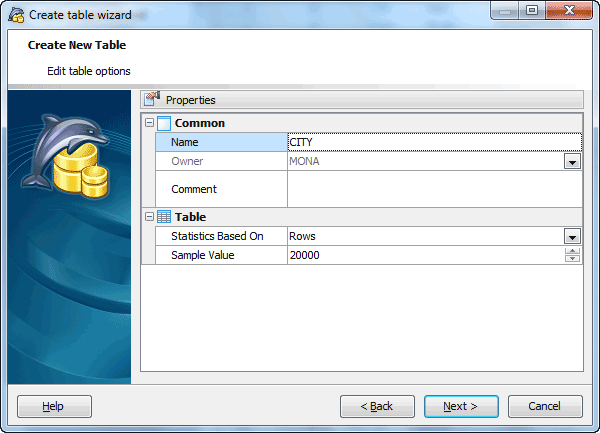The width and height of the screenshot is (600, 433).
Task: Click the Common category icon
Action: (164, 123)
